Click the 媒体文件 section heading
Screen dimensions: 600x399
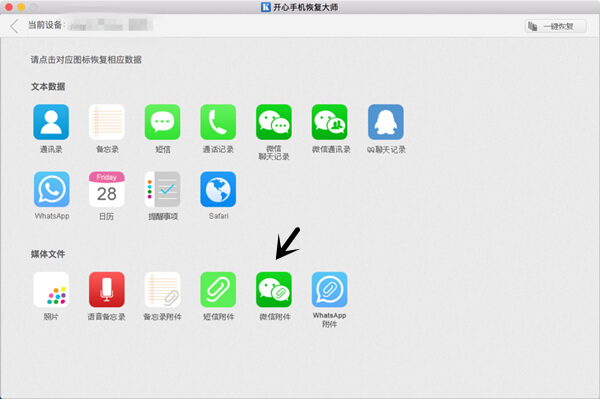click(48, 254)
